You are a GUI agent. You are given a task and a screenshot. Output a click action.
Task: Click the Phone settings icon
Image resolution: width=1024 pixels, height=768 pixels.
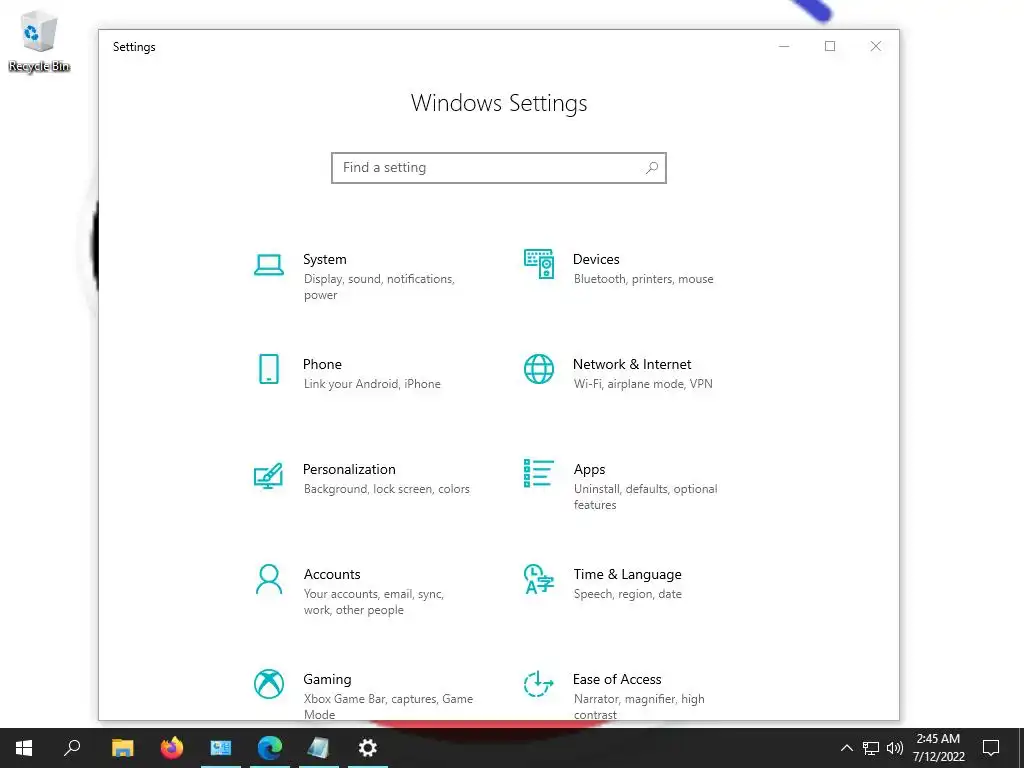point(268,369)
